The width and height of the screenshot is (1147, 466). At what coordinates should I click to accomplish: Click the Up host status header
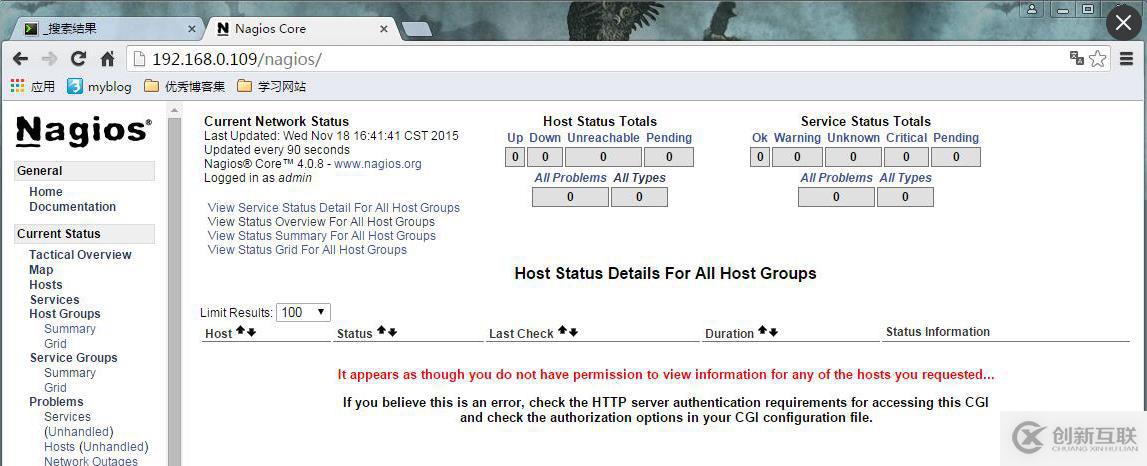[515, 138]
